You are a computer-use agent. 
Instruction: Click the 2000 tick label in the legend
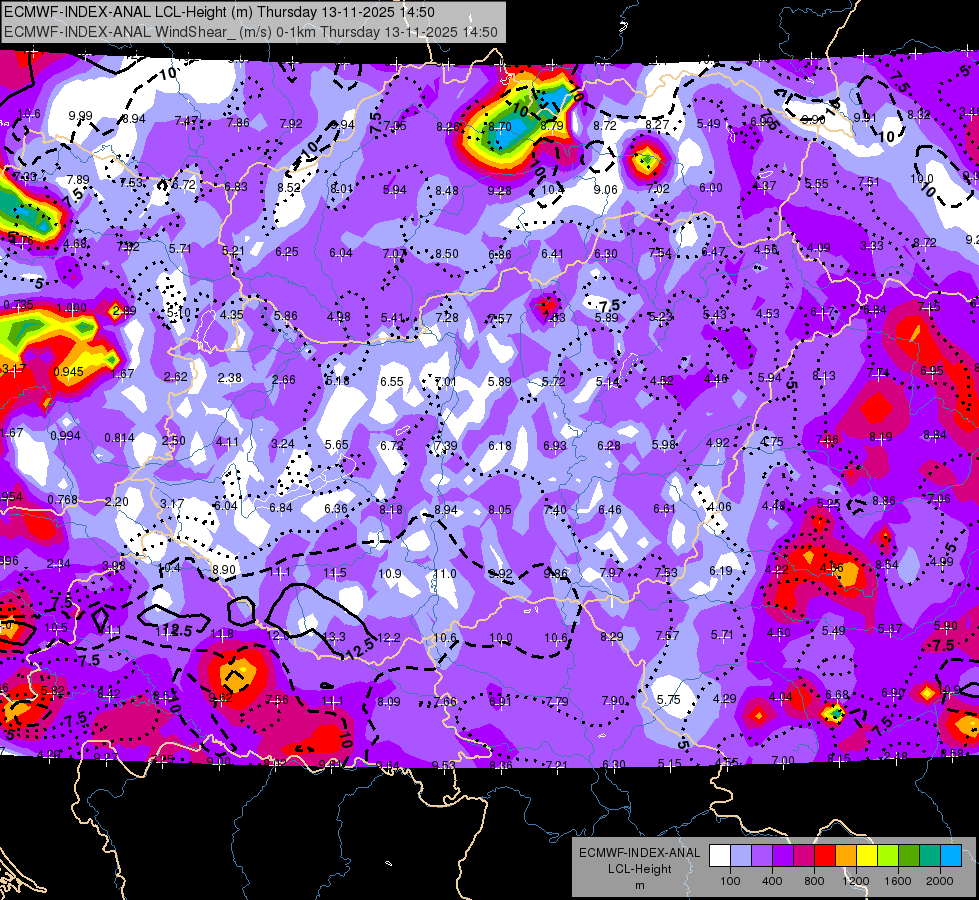tap(939, 881)
